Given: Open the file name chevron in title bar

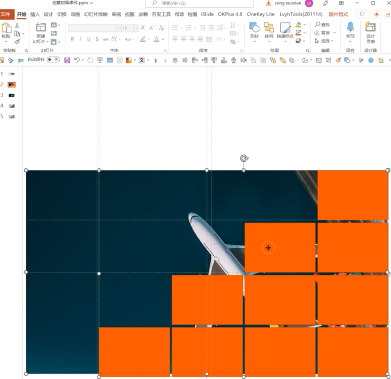Looking at the screenshot, I should tap(92, 3).
